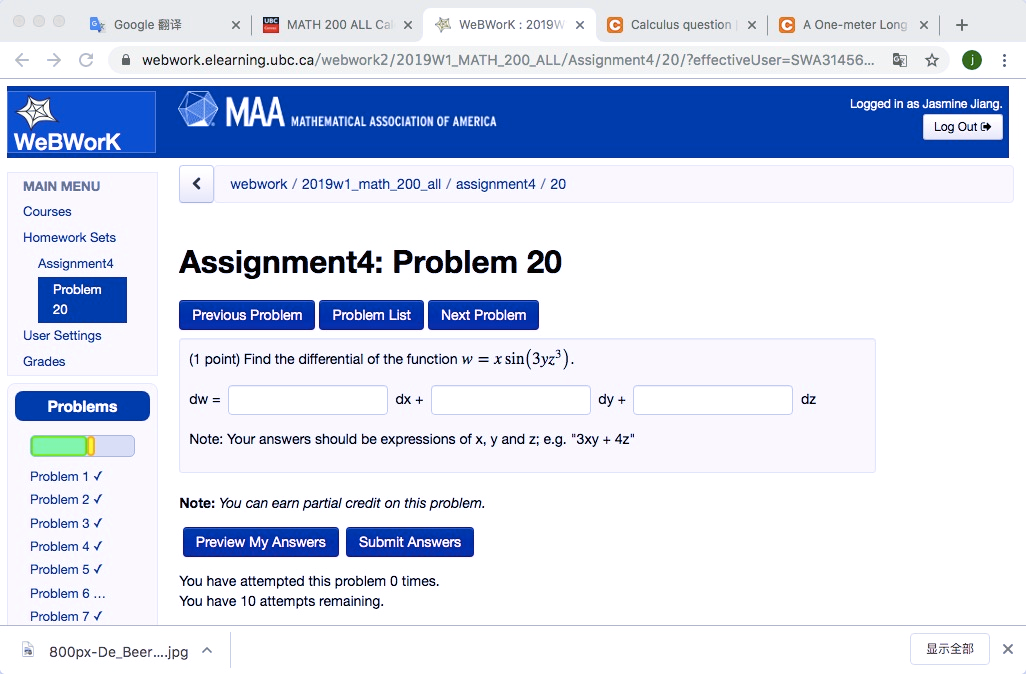
Task: Click the translate icon in the address bar
Action: point(899,60)
